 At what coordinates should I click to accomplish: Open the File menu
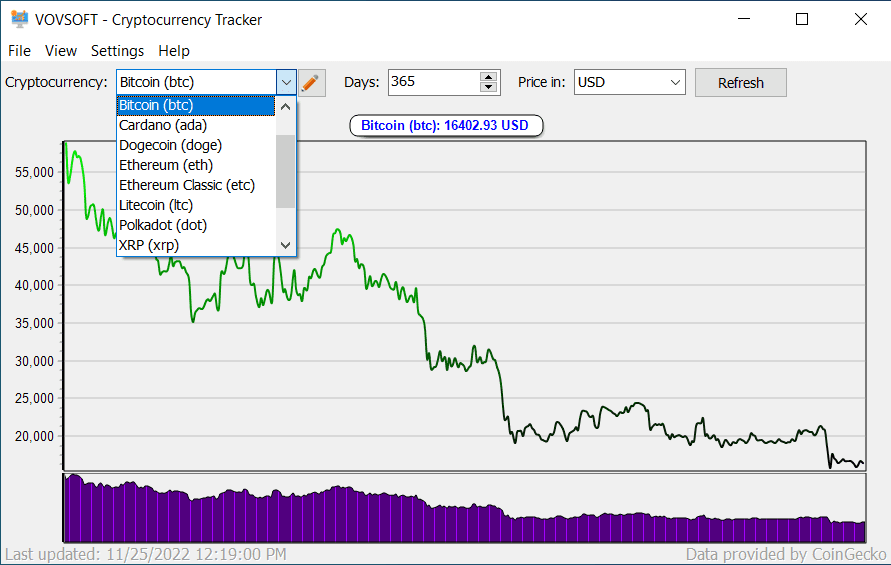coord(19,51)
